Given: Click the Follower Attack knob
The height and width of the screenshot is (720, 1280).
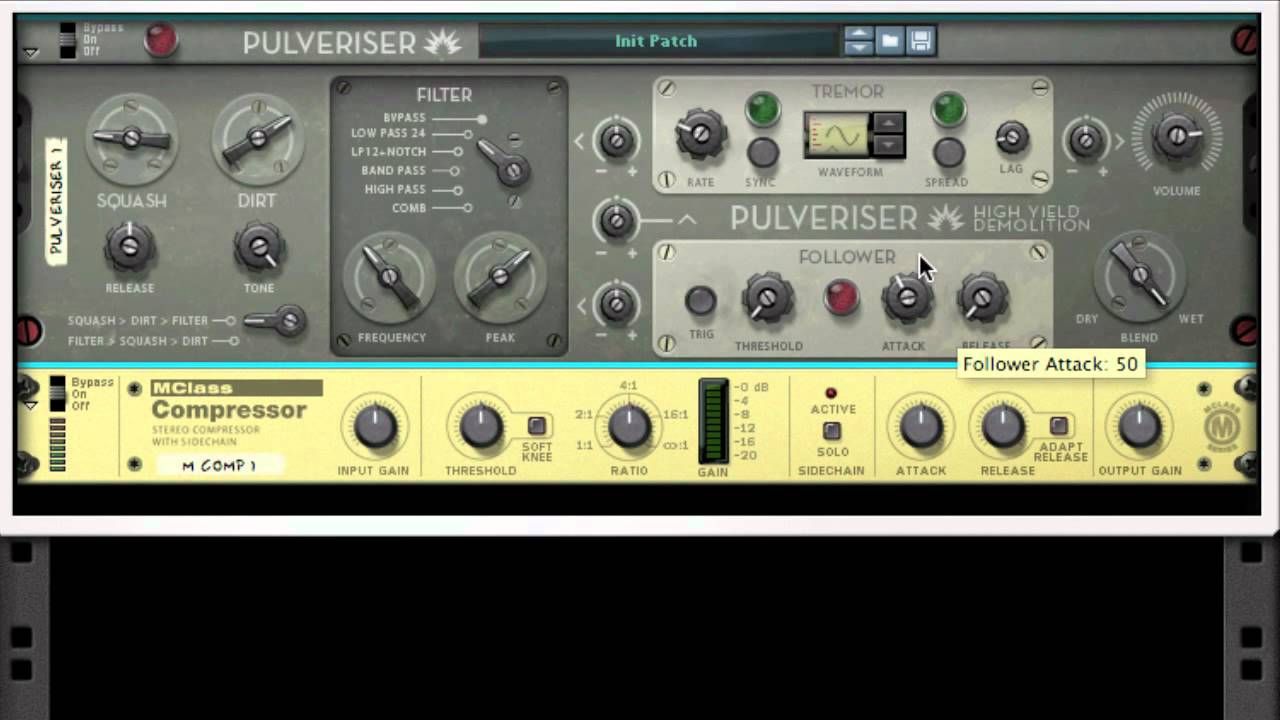Looking at the screenshot, I should (x=907, y=298).
